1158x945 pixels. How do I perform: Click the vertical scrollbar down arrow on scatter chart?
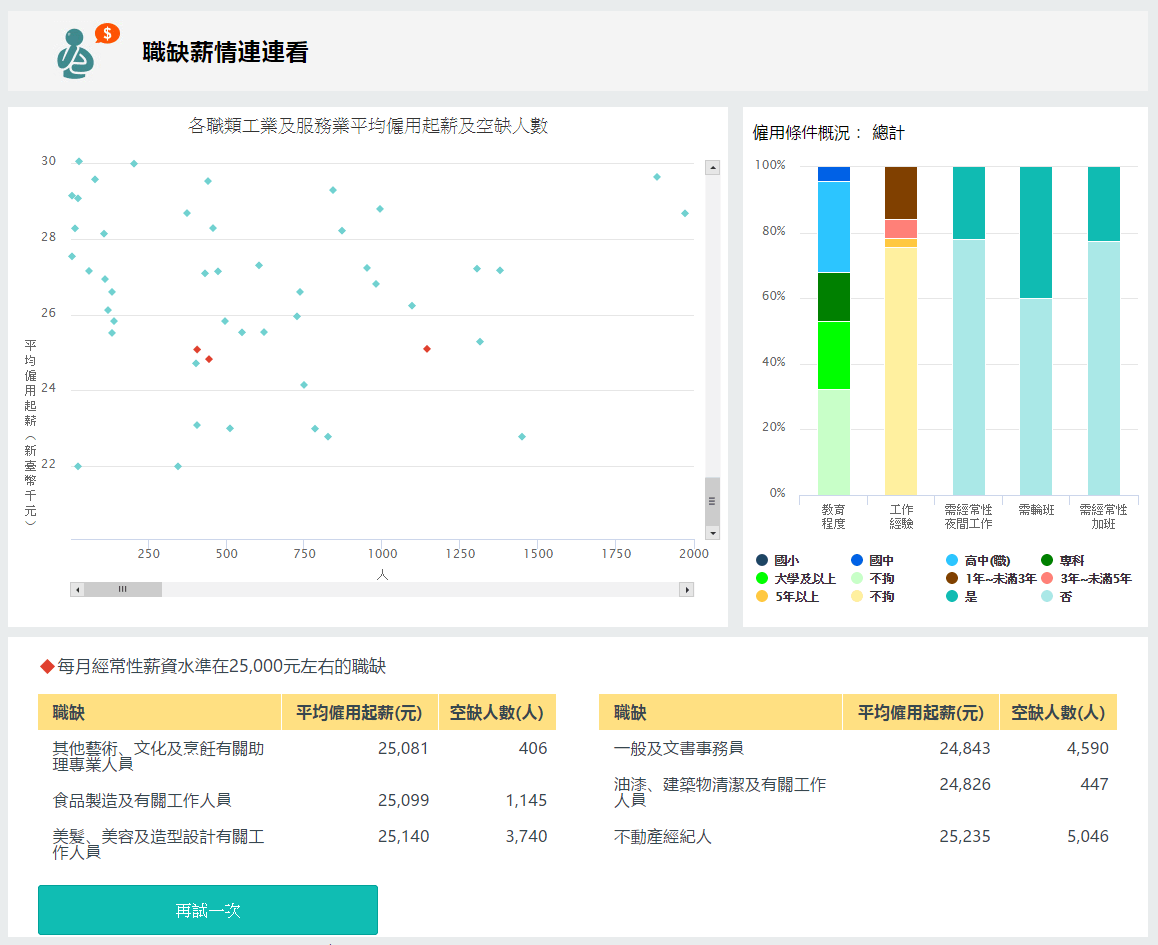coord(712,533)
